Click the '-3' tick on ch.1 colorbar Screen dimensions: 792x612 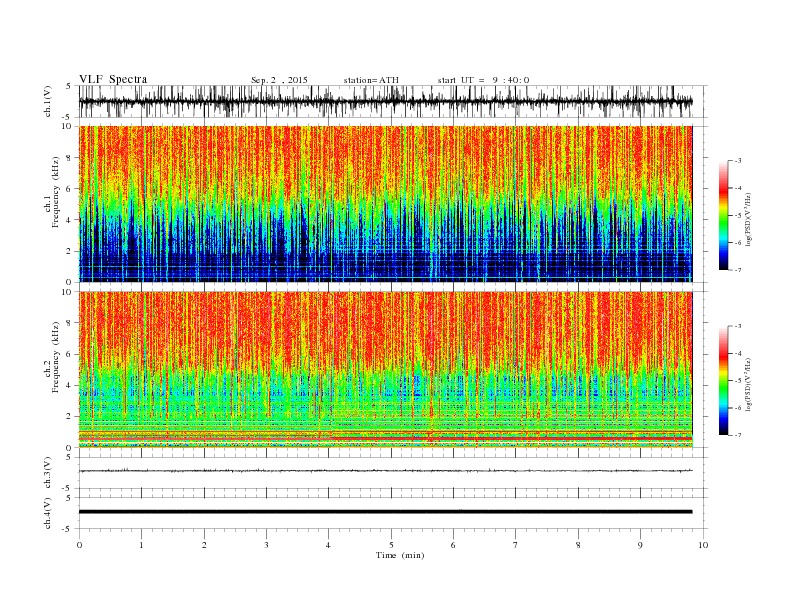(x=738, y=161)
